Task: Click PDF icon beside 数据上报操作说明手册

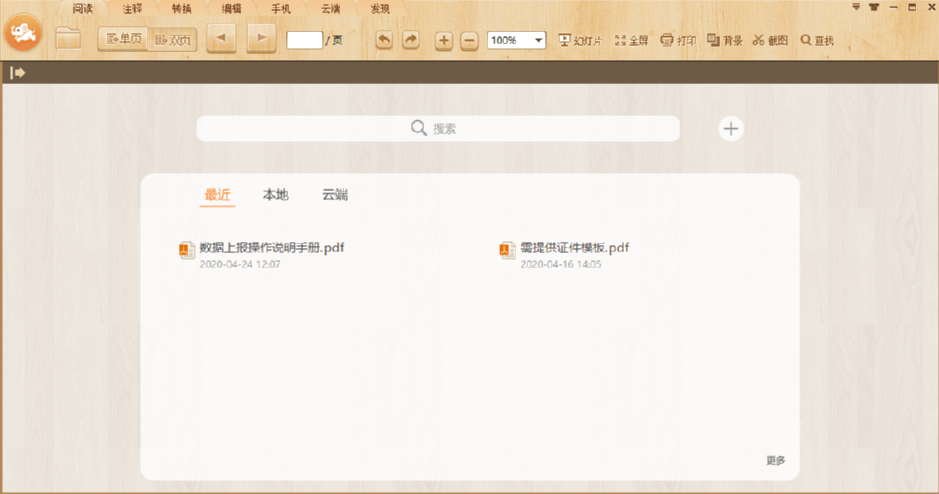Action: point(187,250)
